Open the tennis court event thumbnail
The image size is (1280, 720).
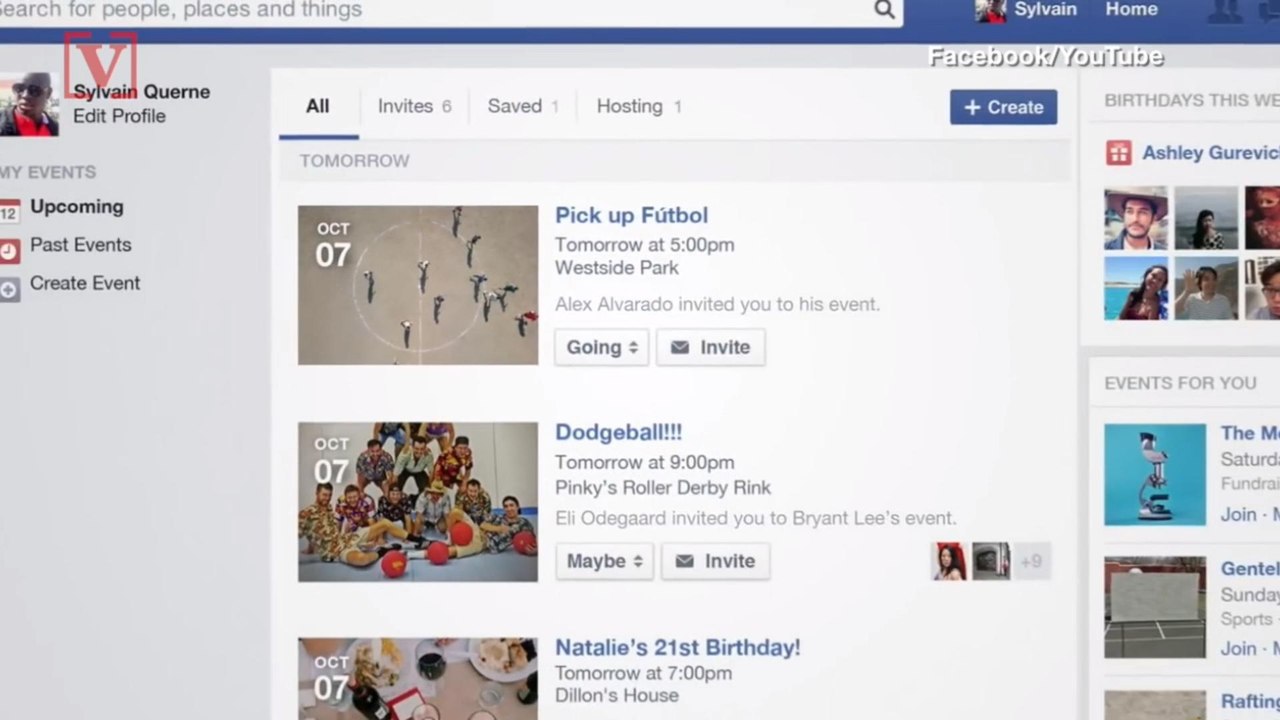pyautogui.click(x=1155, y=607)
